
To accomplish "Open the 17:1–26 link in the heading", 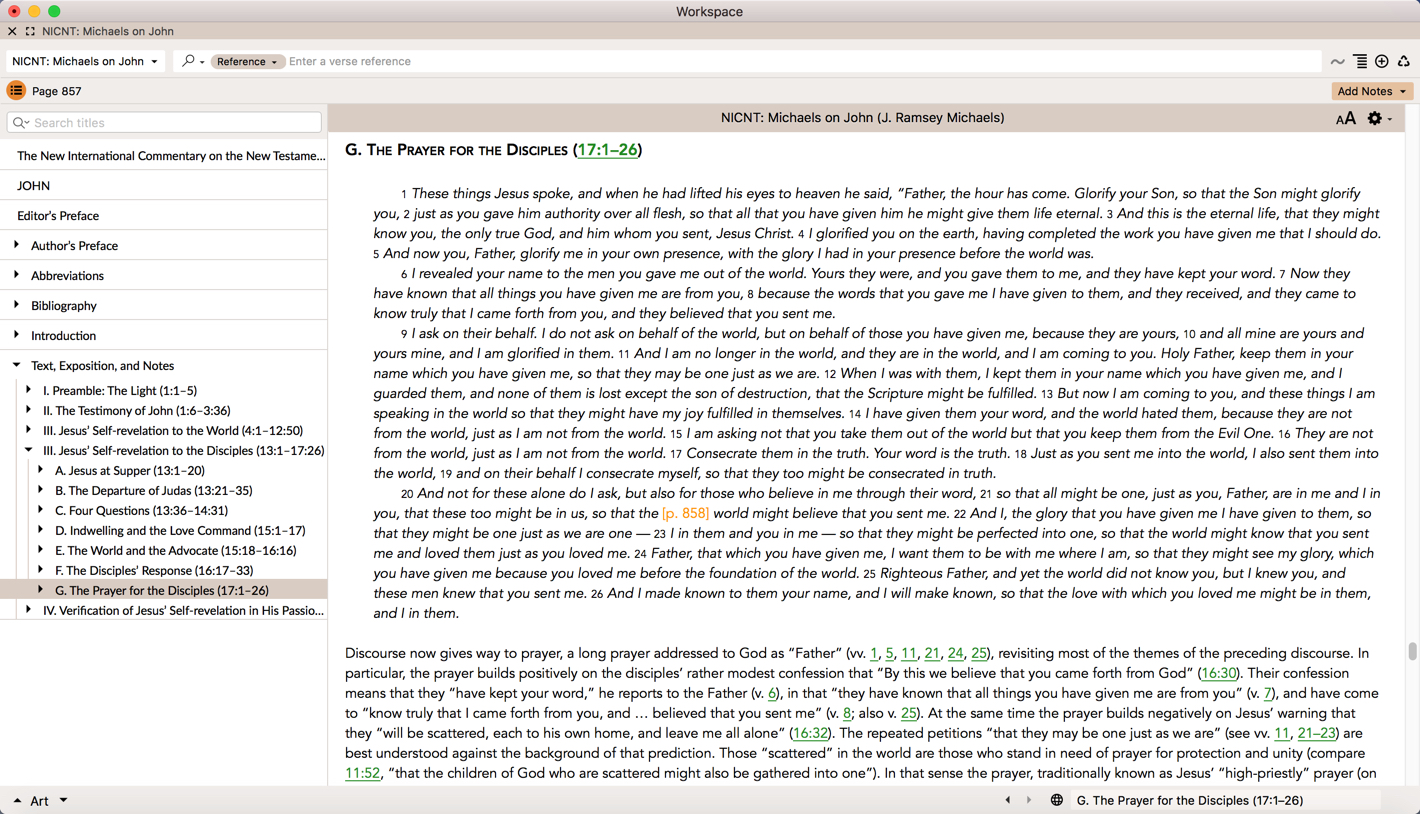I will click(x=607, y=150).
